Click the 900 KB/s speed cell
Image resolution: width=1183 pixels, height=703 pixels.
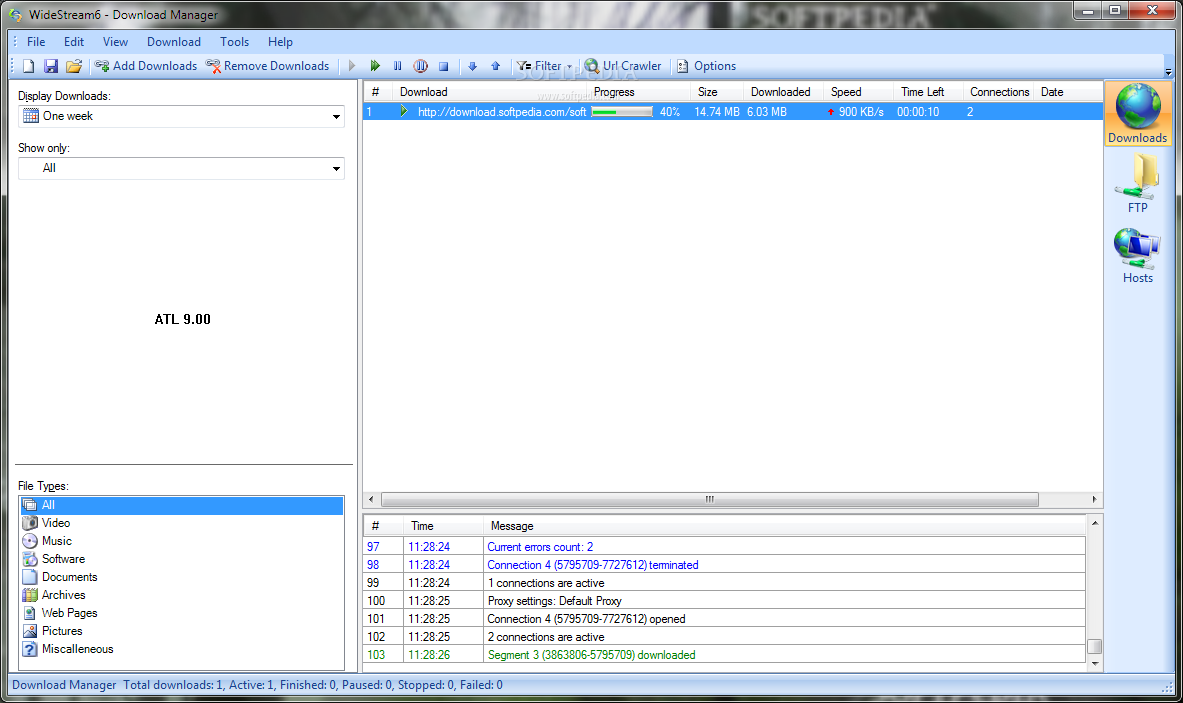[859, 112]
